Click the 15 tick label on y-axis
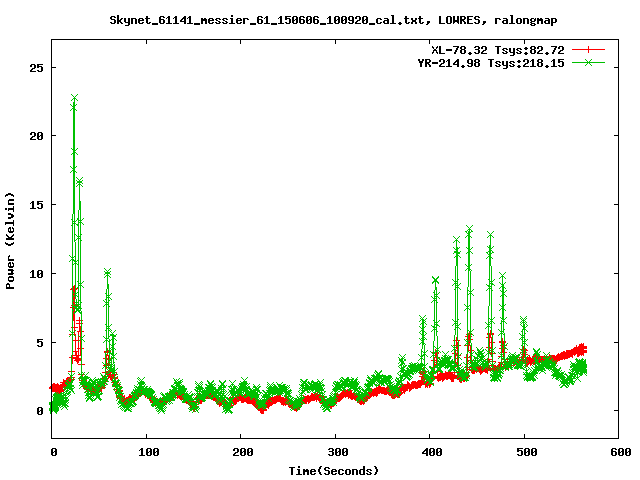Image resolution: width=640 pixels, height=480 pixels. pos(38,204)
